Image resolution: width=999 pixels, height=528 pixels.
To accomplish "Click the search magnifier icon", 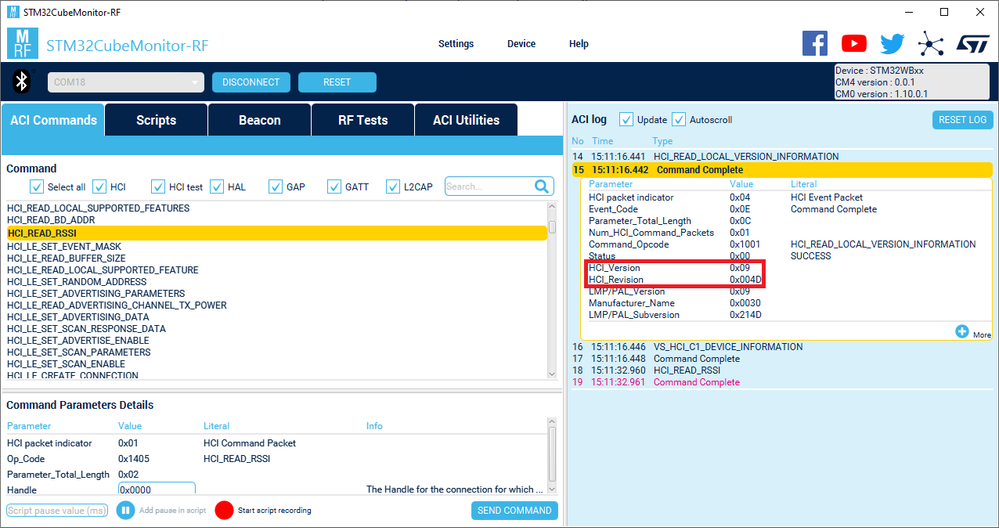I will [542, 186].
